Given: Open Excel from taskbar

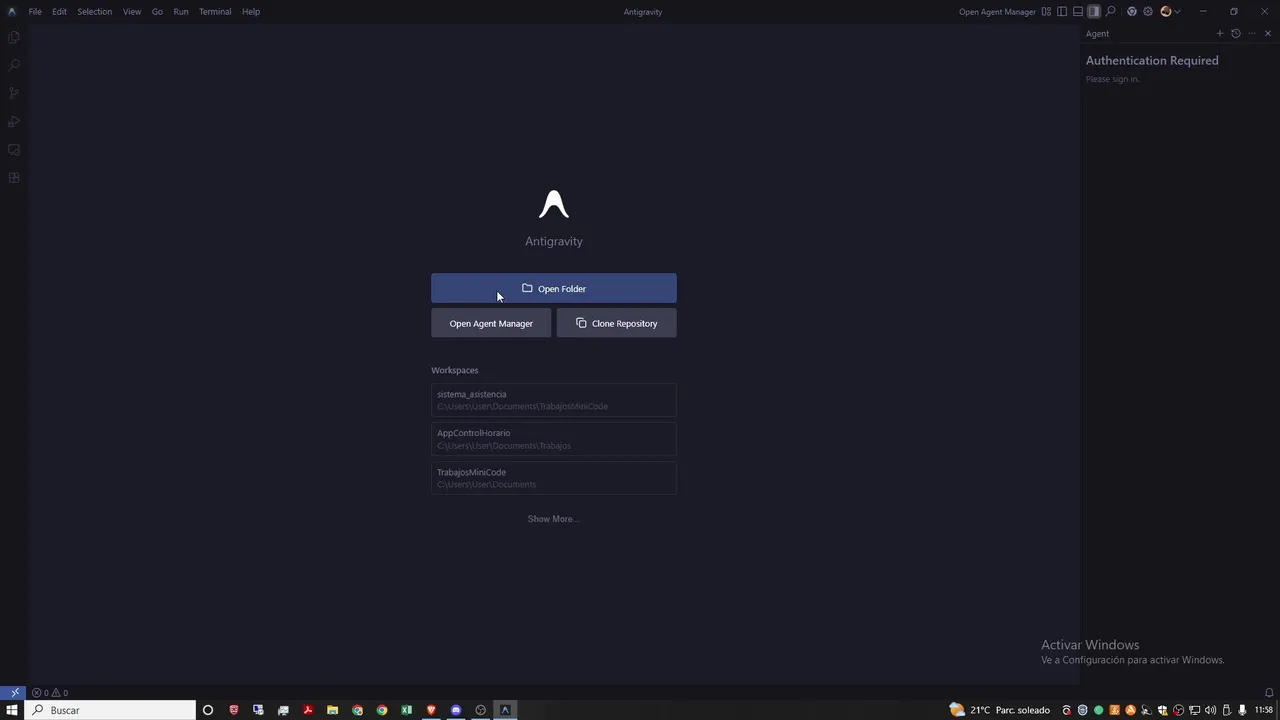Looking at the screenshot, I should (x=407, y=710).
